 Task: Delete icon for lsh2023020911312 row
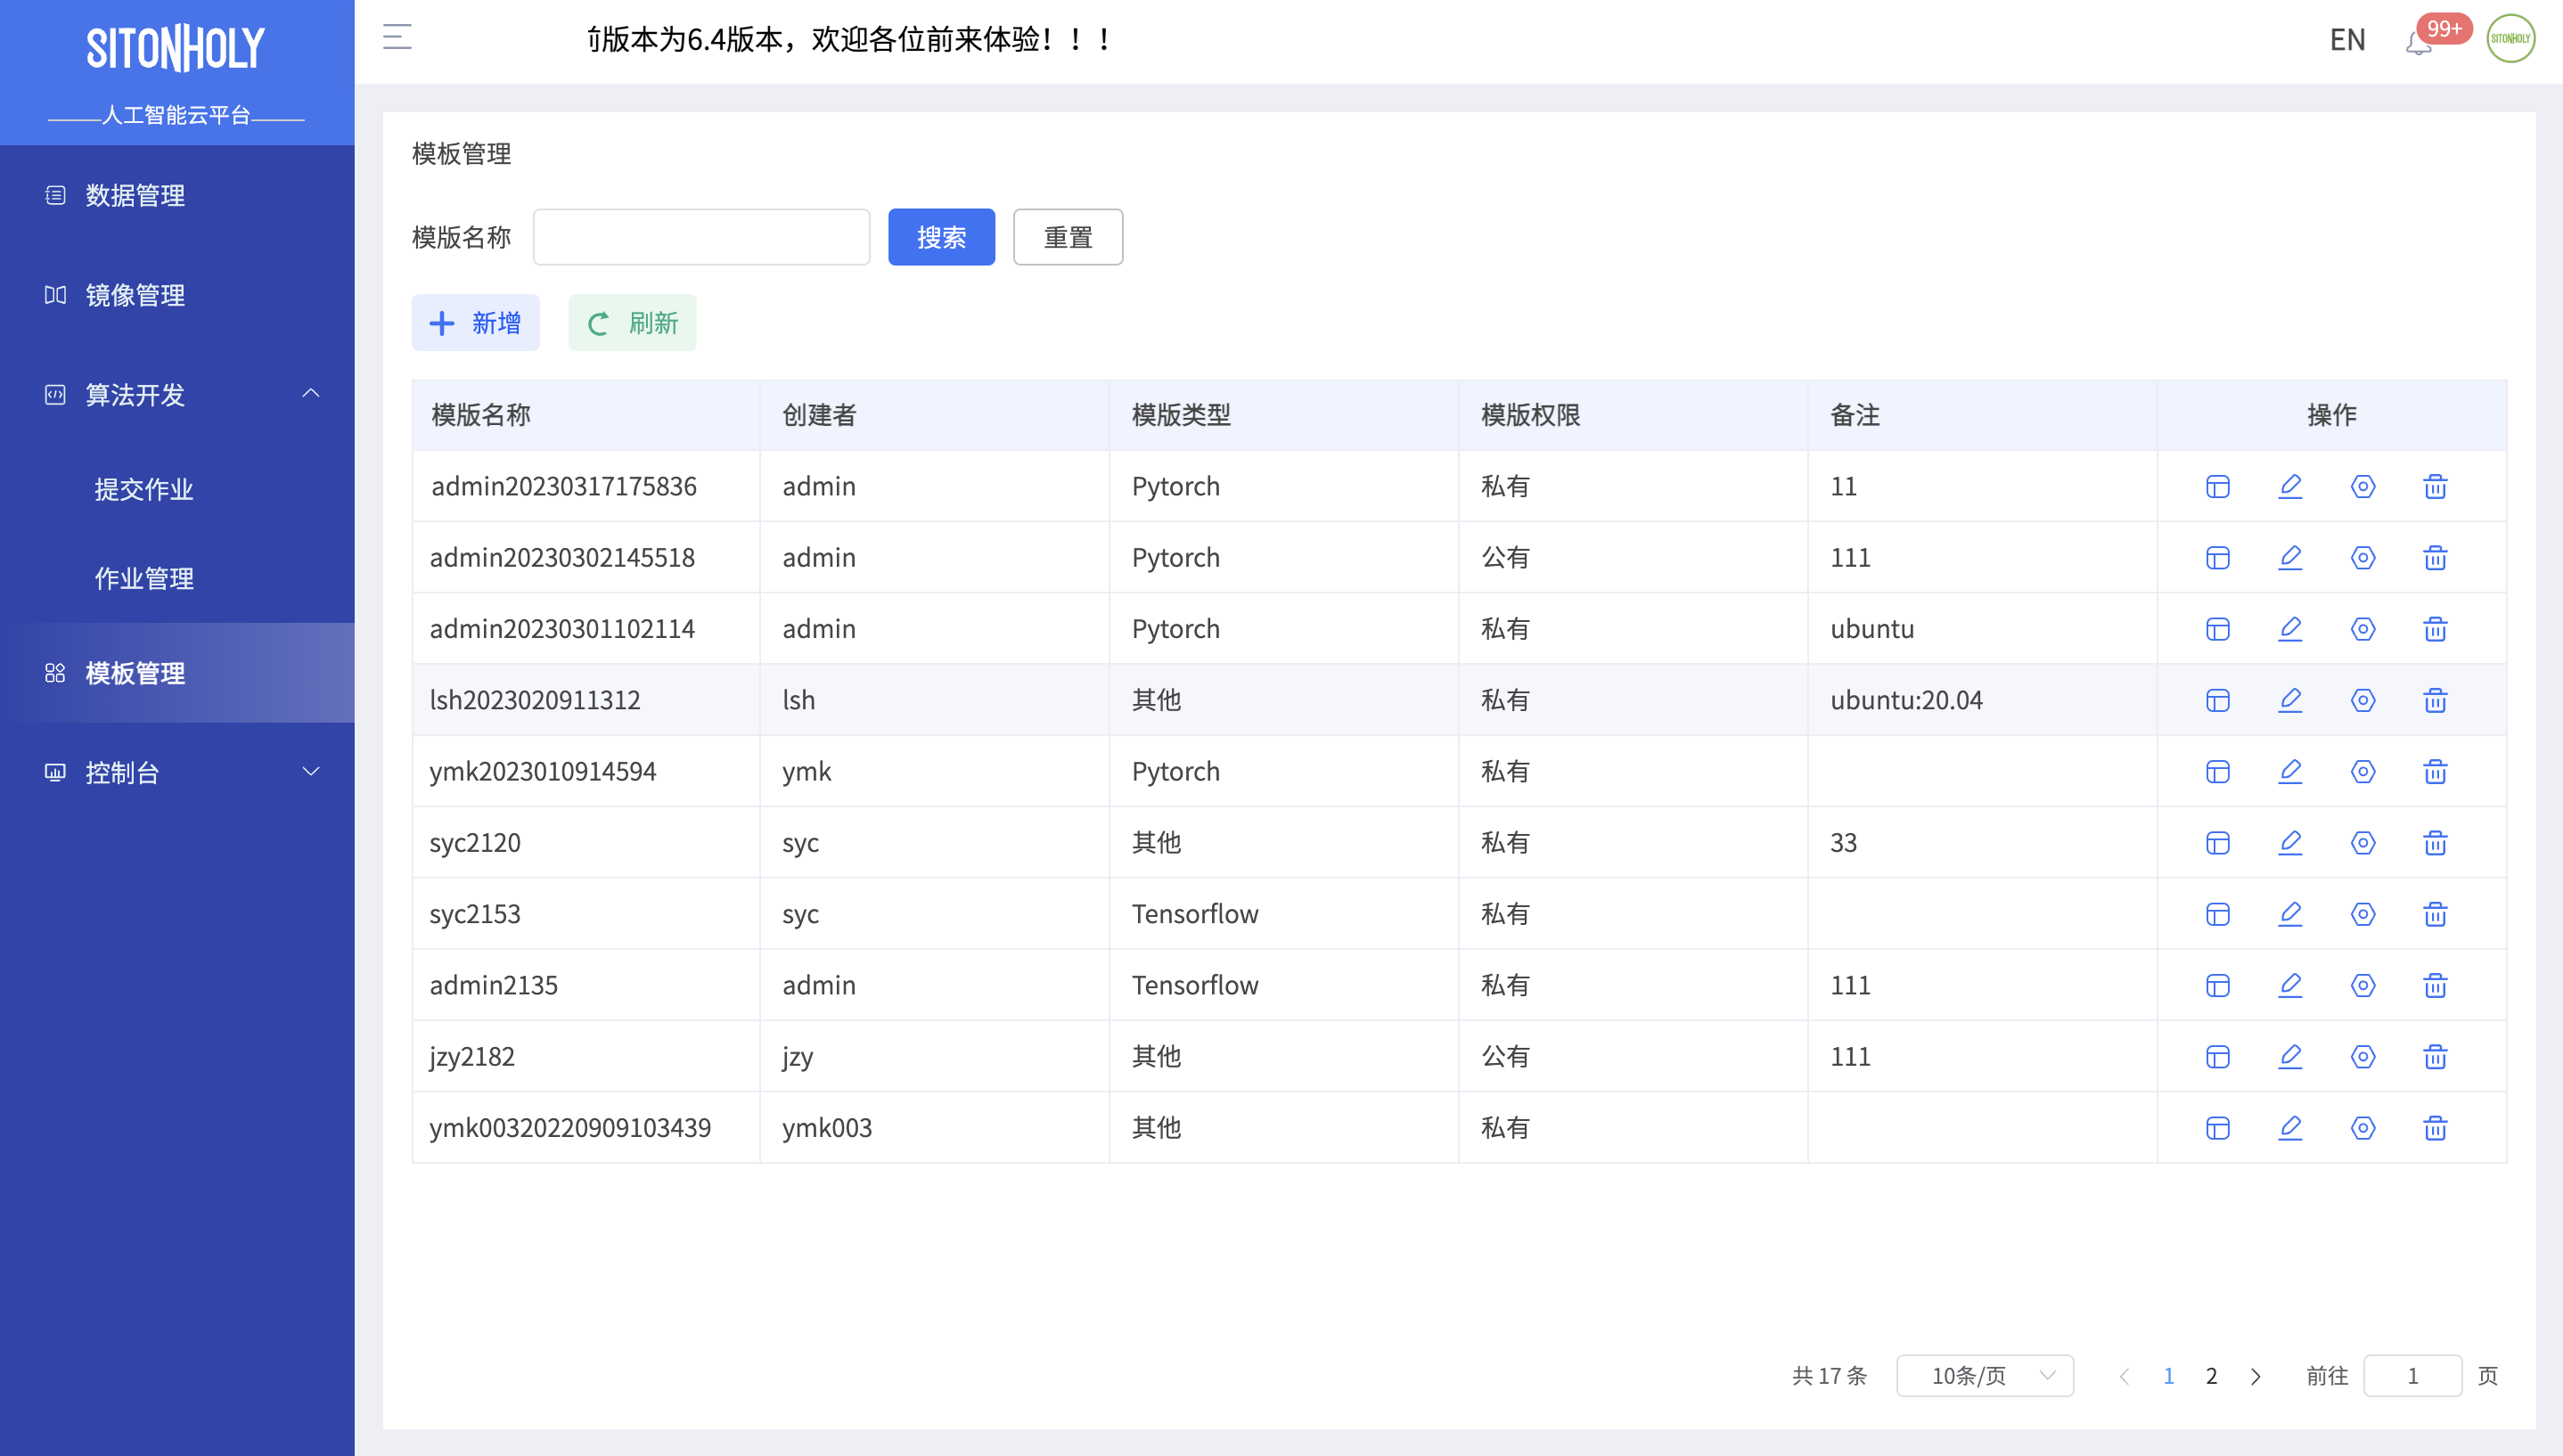pos(2435,700)
